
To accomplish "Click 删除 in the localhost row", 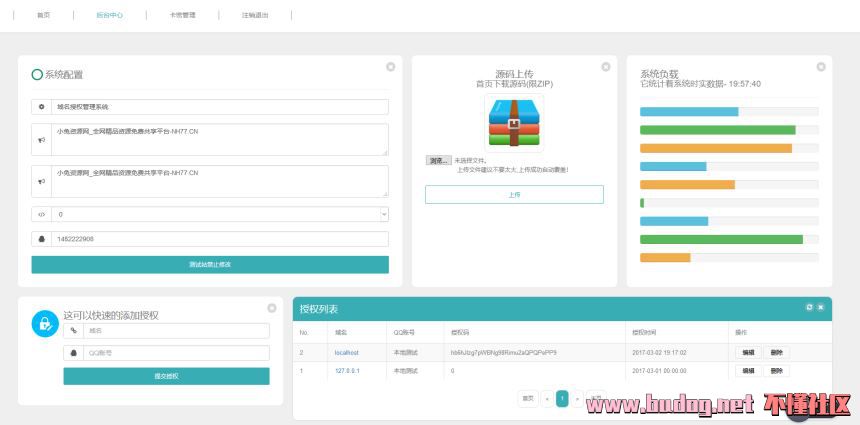I will click(x=777, y=353).
